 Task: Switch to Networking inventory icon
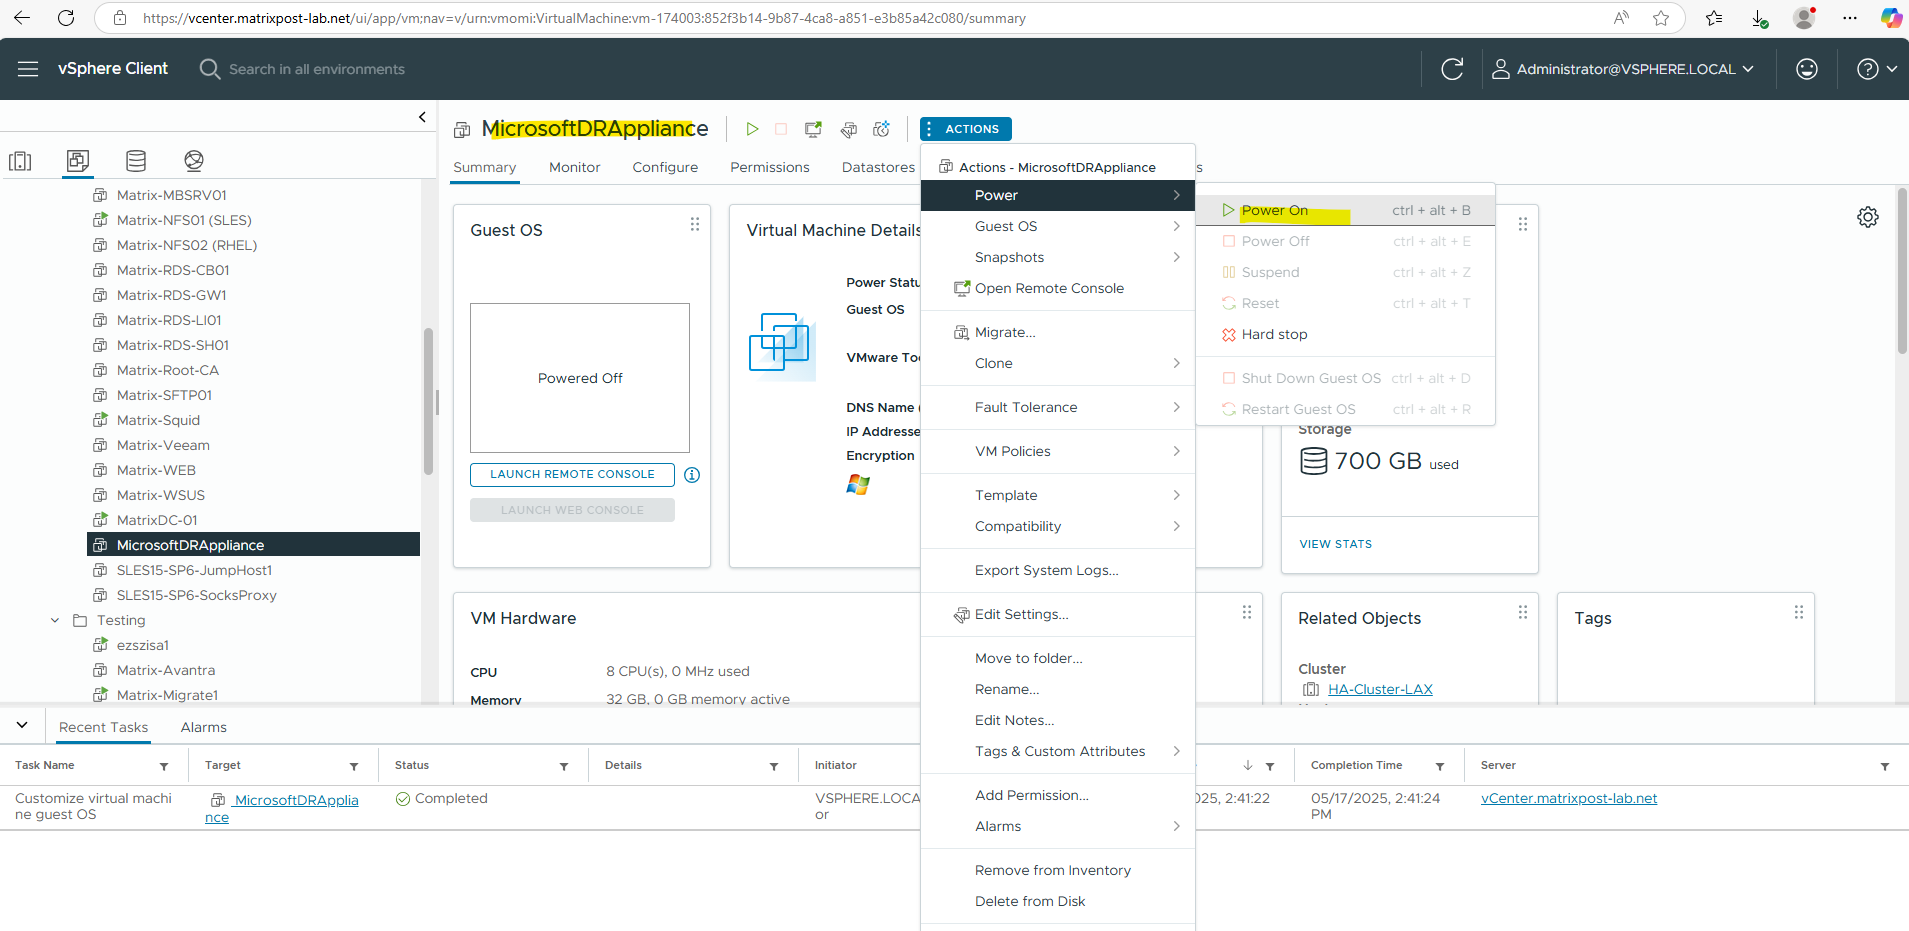(x=194, y=161)
